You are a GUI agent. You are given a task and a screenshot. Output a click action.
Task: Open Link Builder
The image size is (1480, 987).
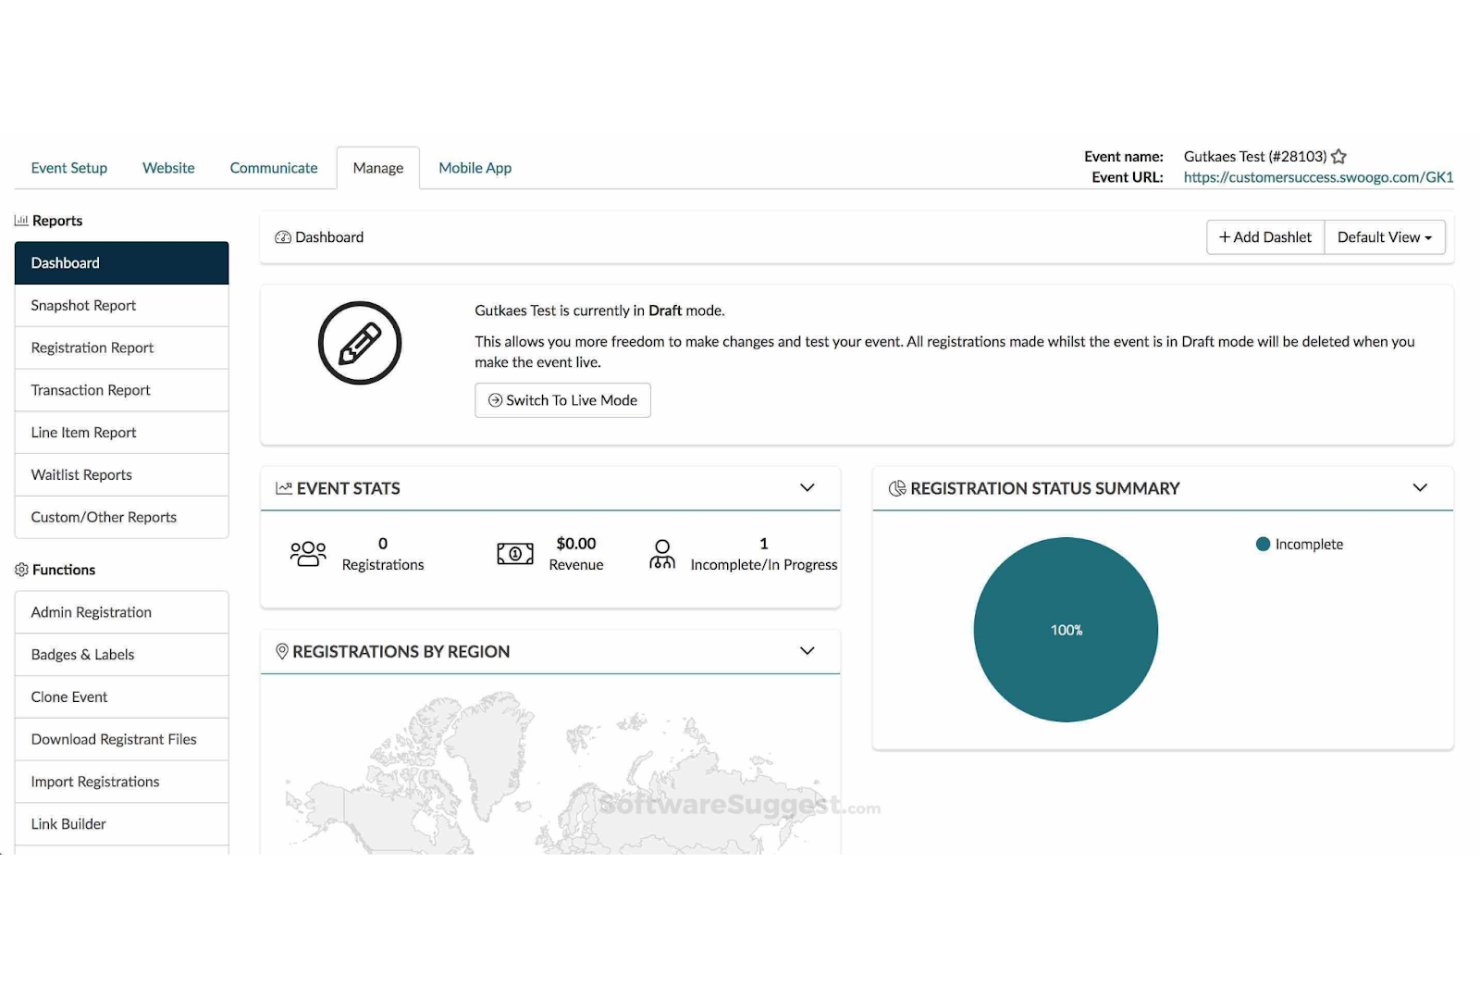tap(122, 824)
